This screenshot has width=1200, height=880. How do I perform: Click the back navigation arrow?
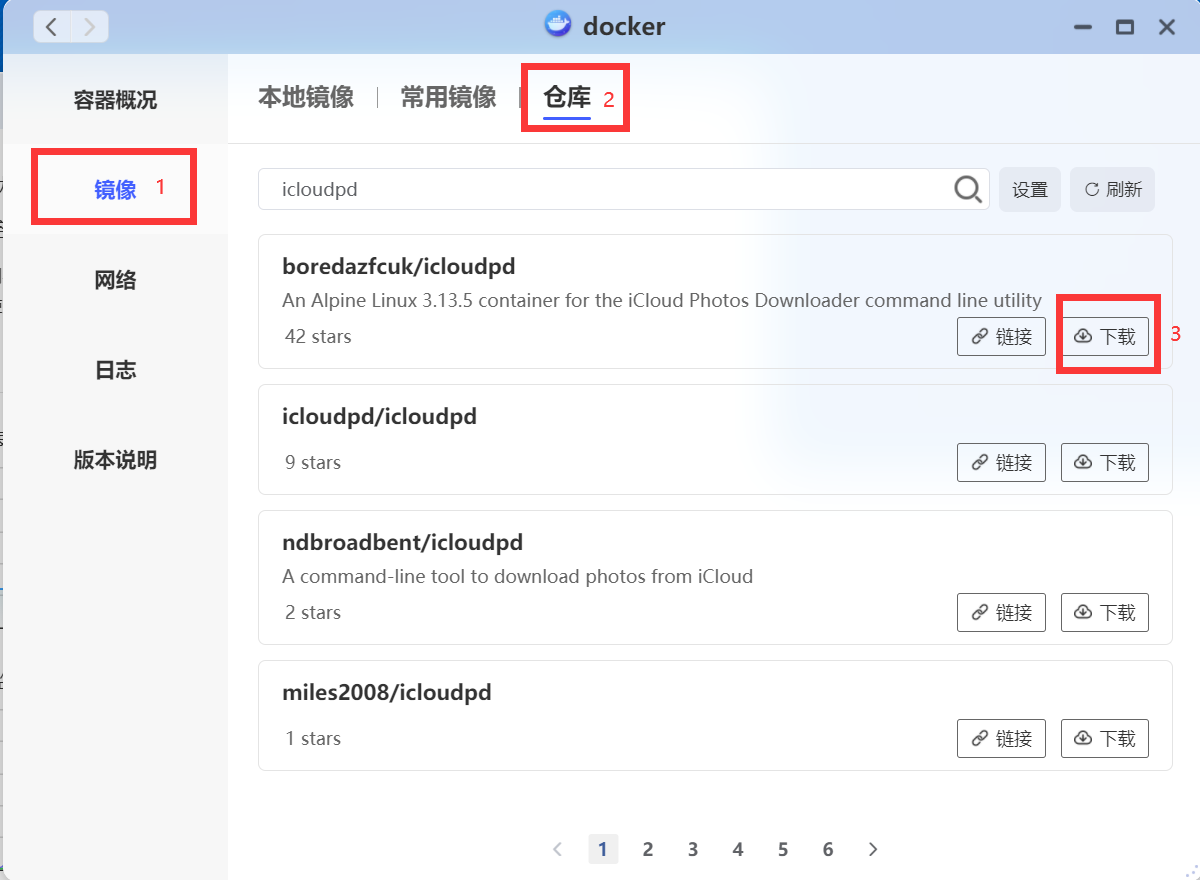click(51, 26)
